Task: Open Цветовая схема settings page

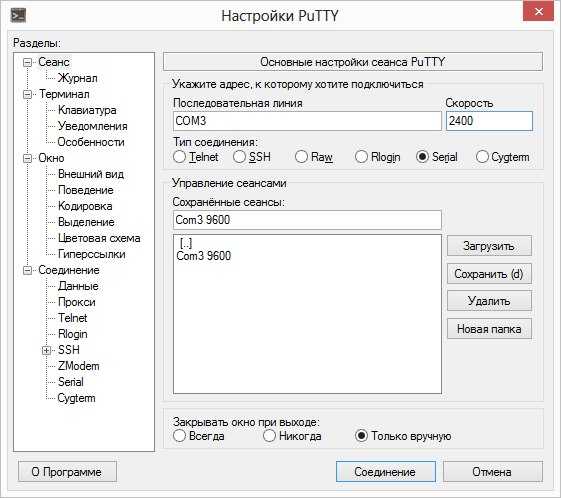Action: pos(99,238)
